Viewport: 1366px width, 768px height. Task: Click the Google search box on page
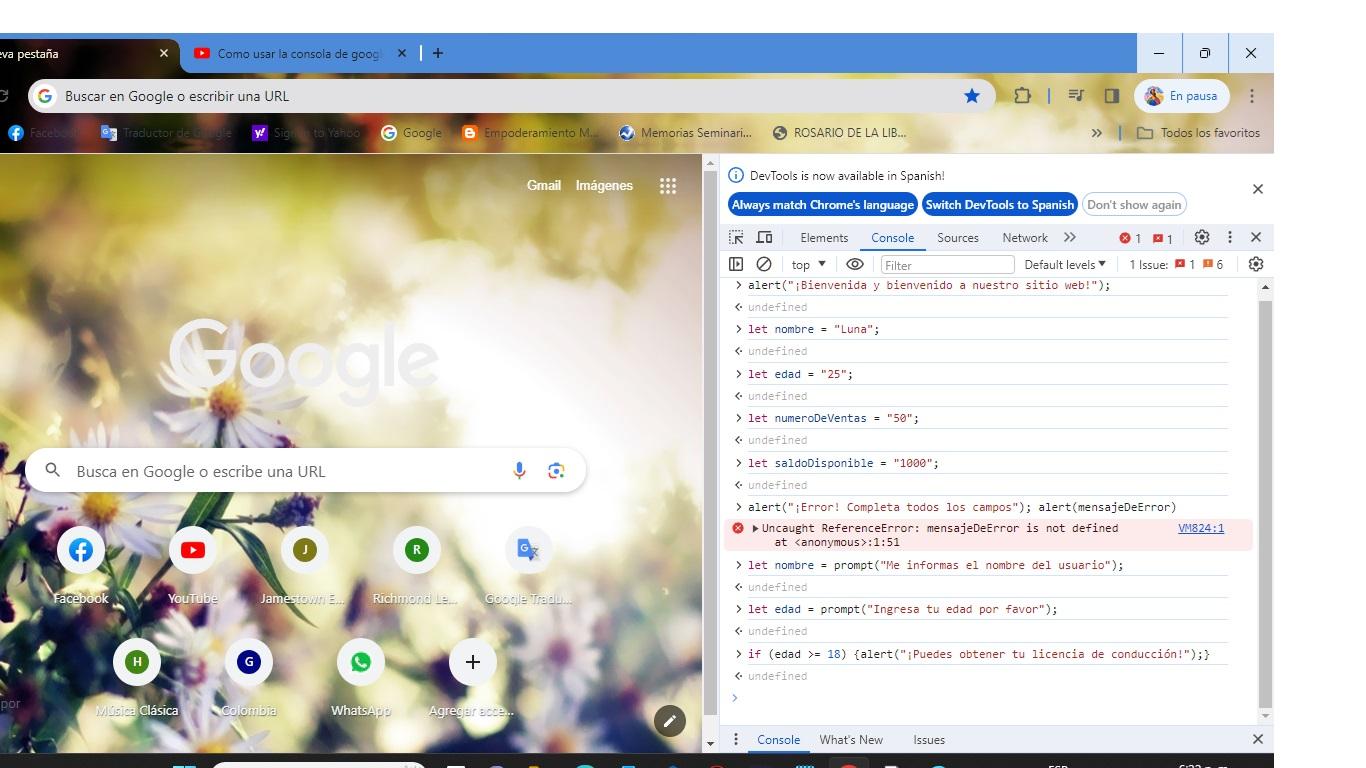click(x=305, y=471)
